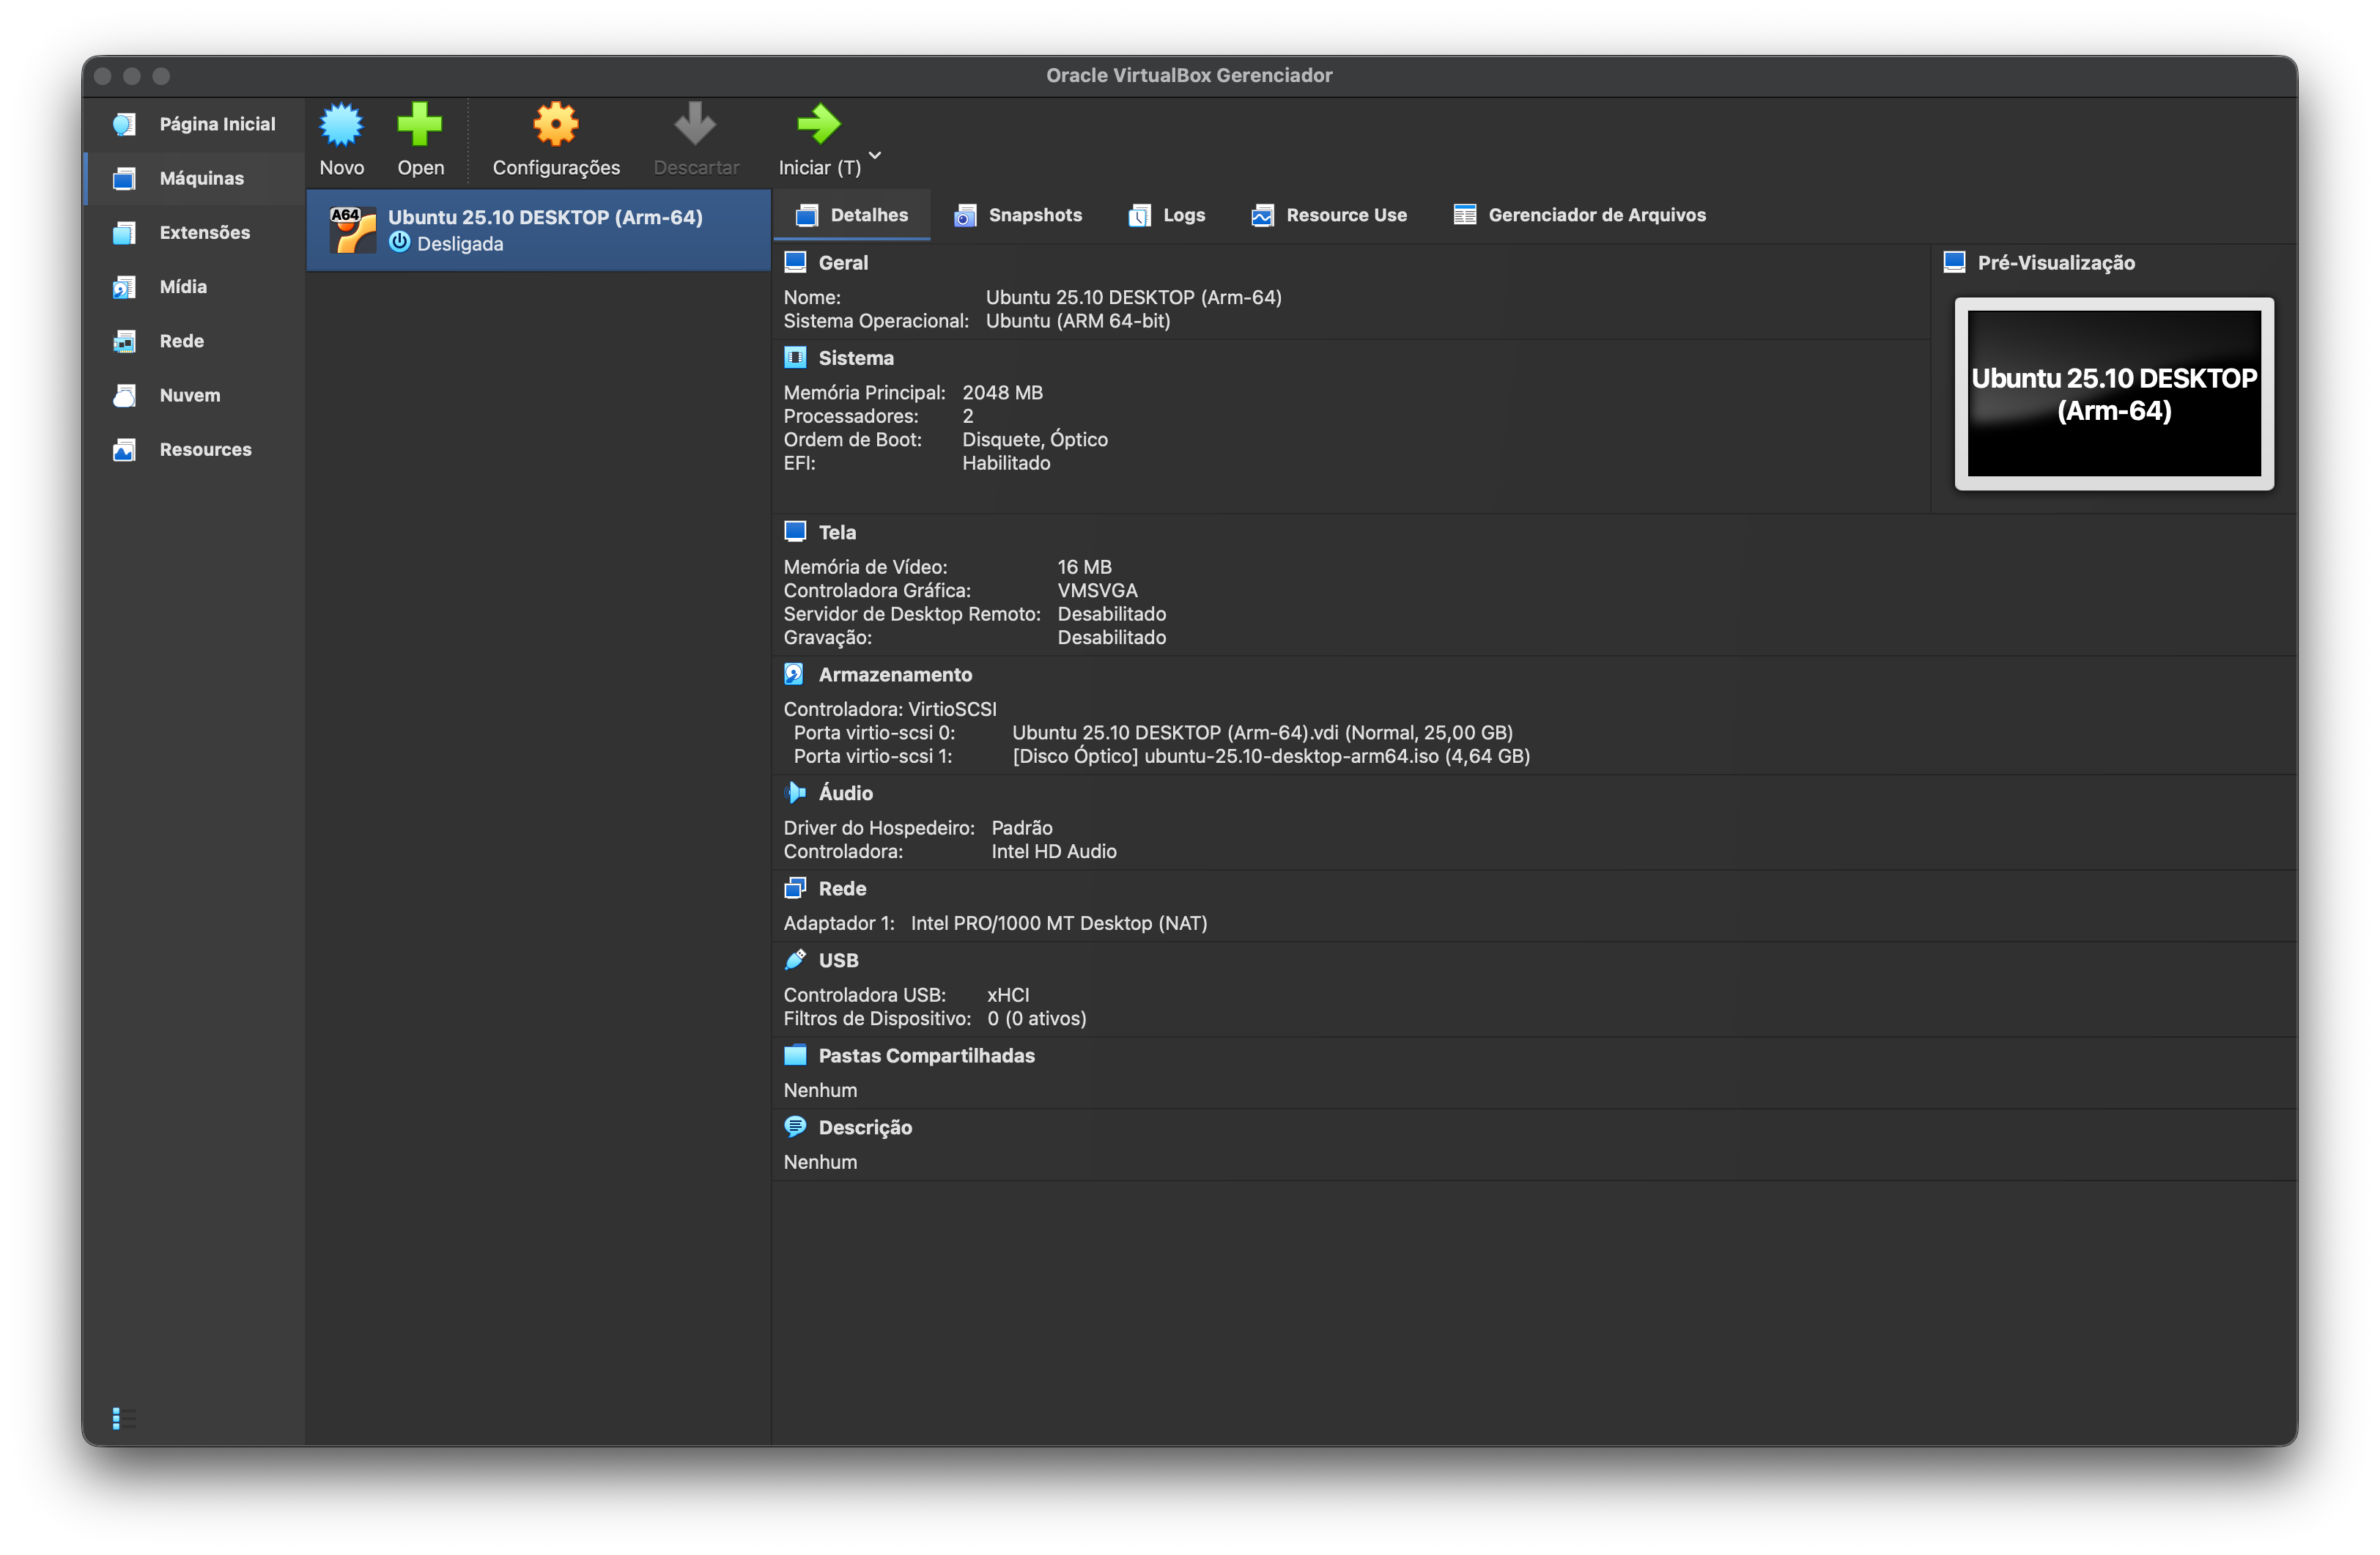Click the green Open plus icon
The width and height of the screenshot is (2380, 1555).
pos(420,125)
